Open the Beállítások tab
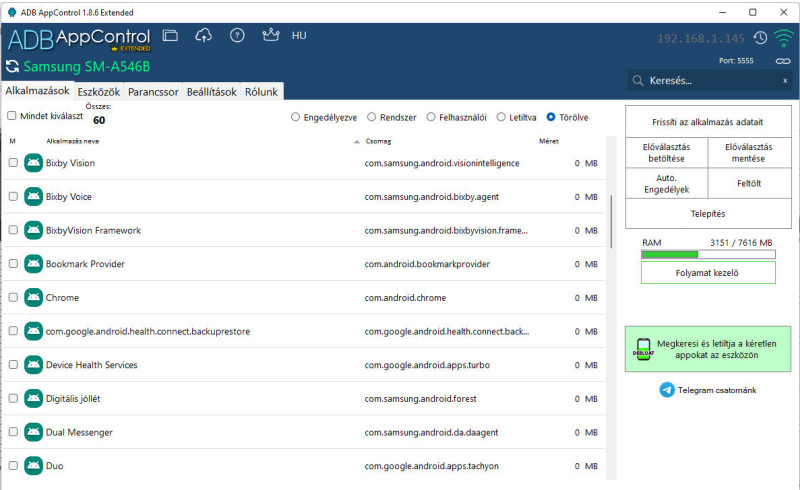Viewport: 800px width, 490px height. (212, 92)
